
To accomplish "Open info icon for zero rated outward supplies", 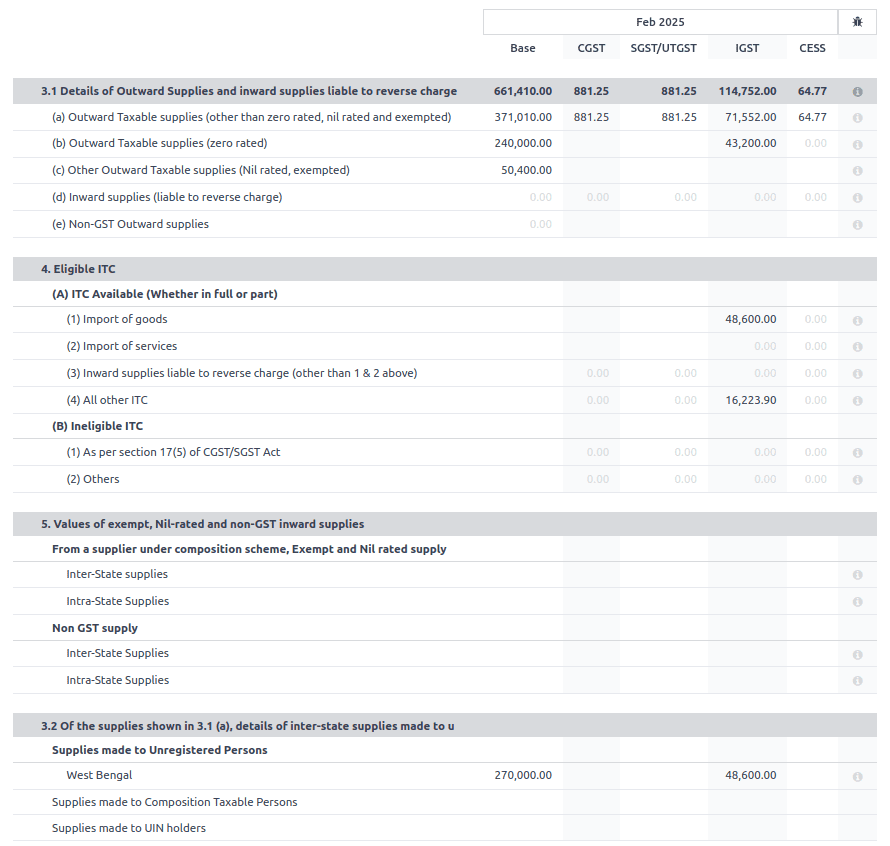I will click(x=857, y=143).
